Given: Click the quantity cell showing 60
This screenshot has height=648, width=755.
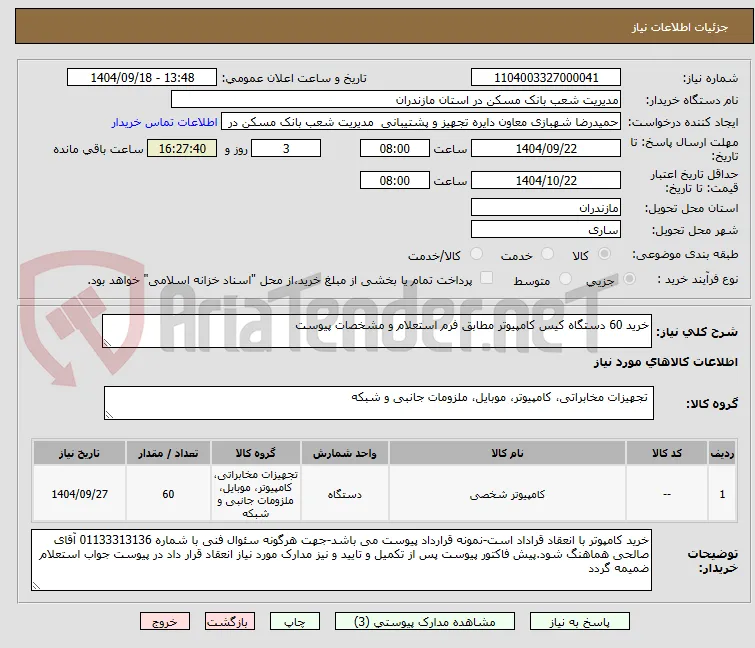Looking at the screenshot, I should [x=168, y=494].
